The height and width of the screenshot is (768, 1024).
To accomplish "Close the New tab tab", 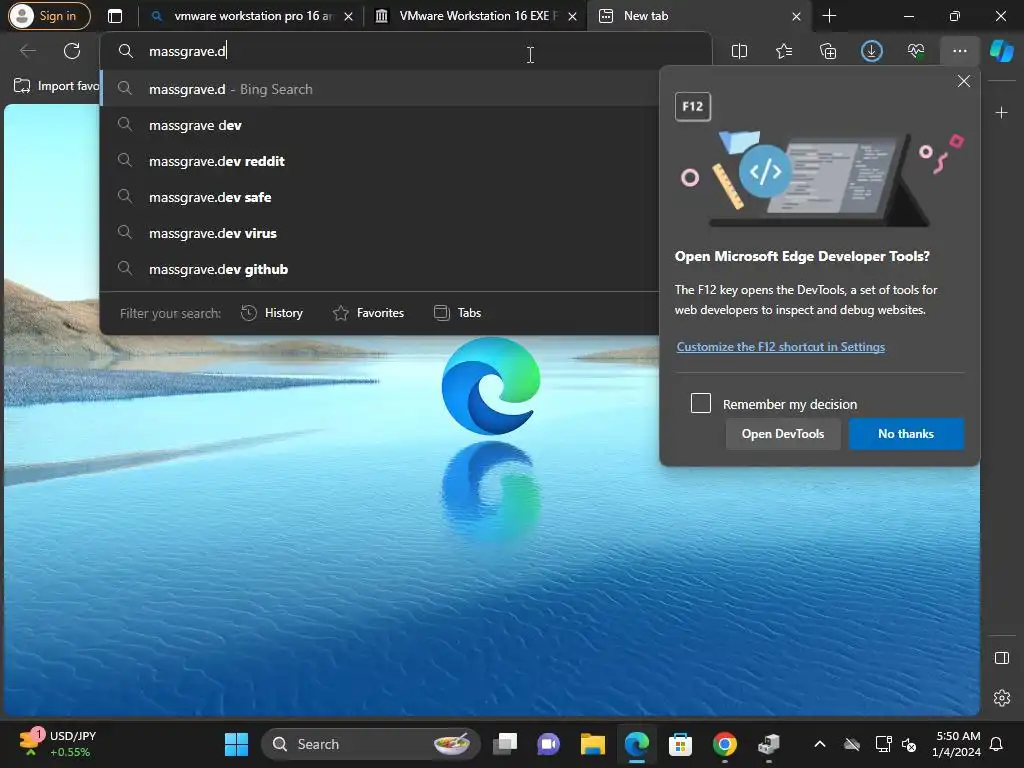I will (796, 16).
